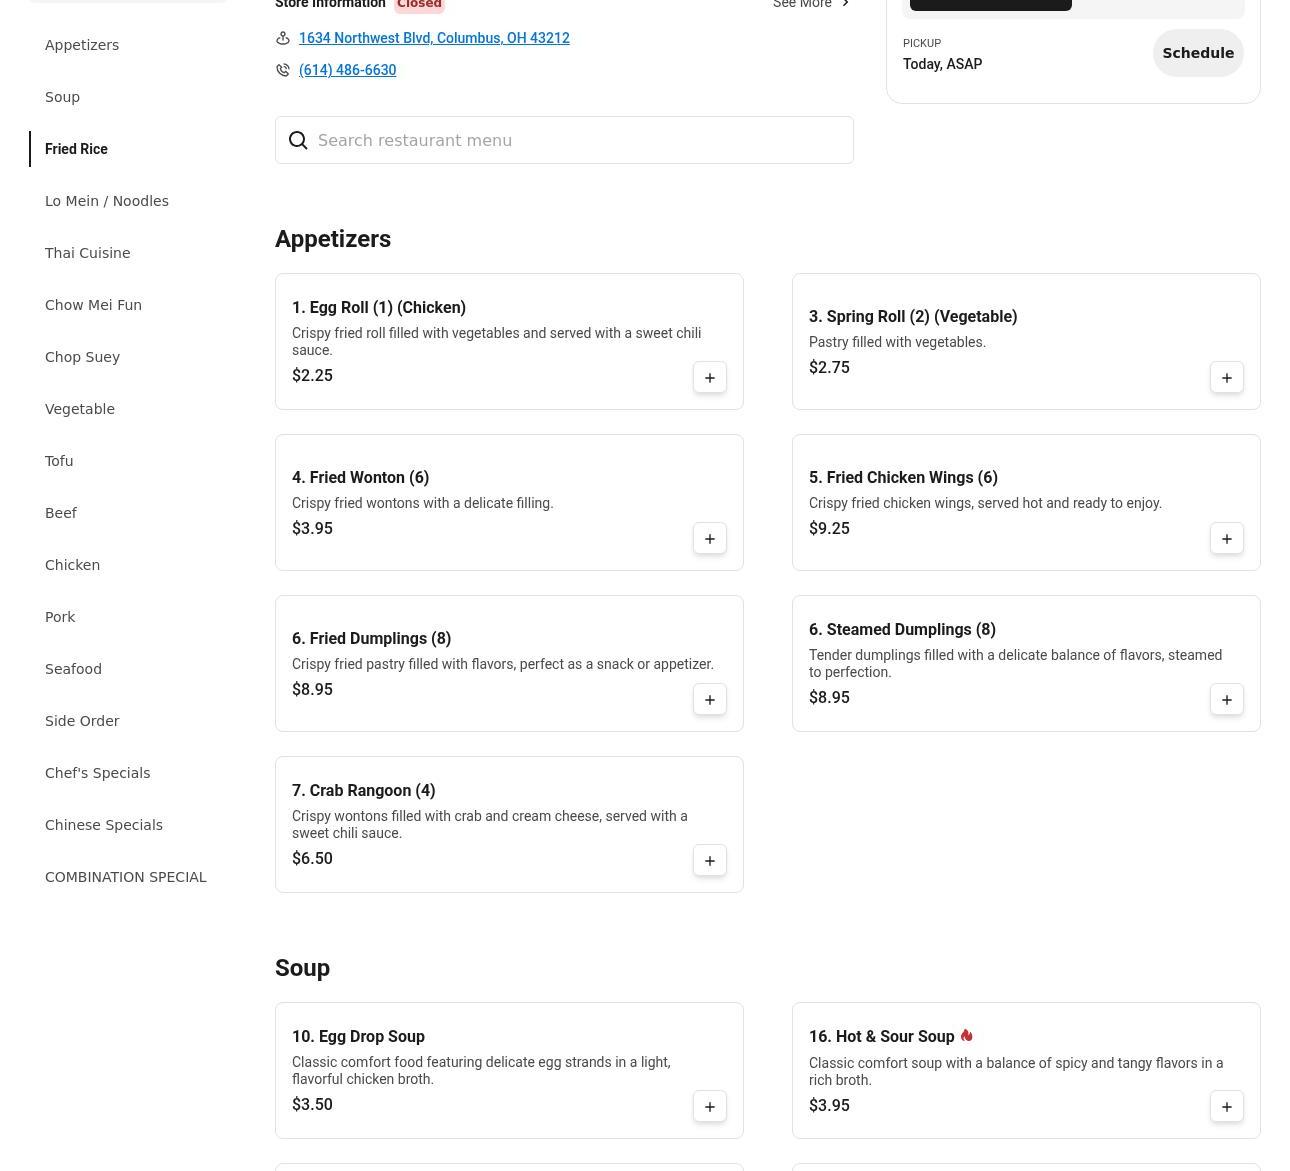Open Chef's Specials category
Screen dimensions: 1290x1171
[97, 773]
